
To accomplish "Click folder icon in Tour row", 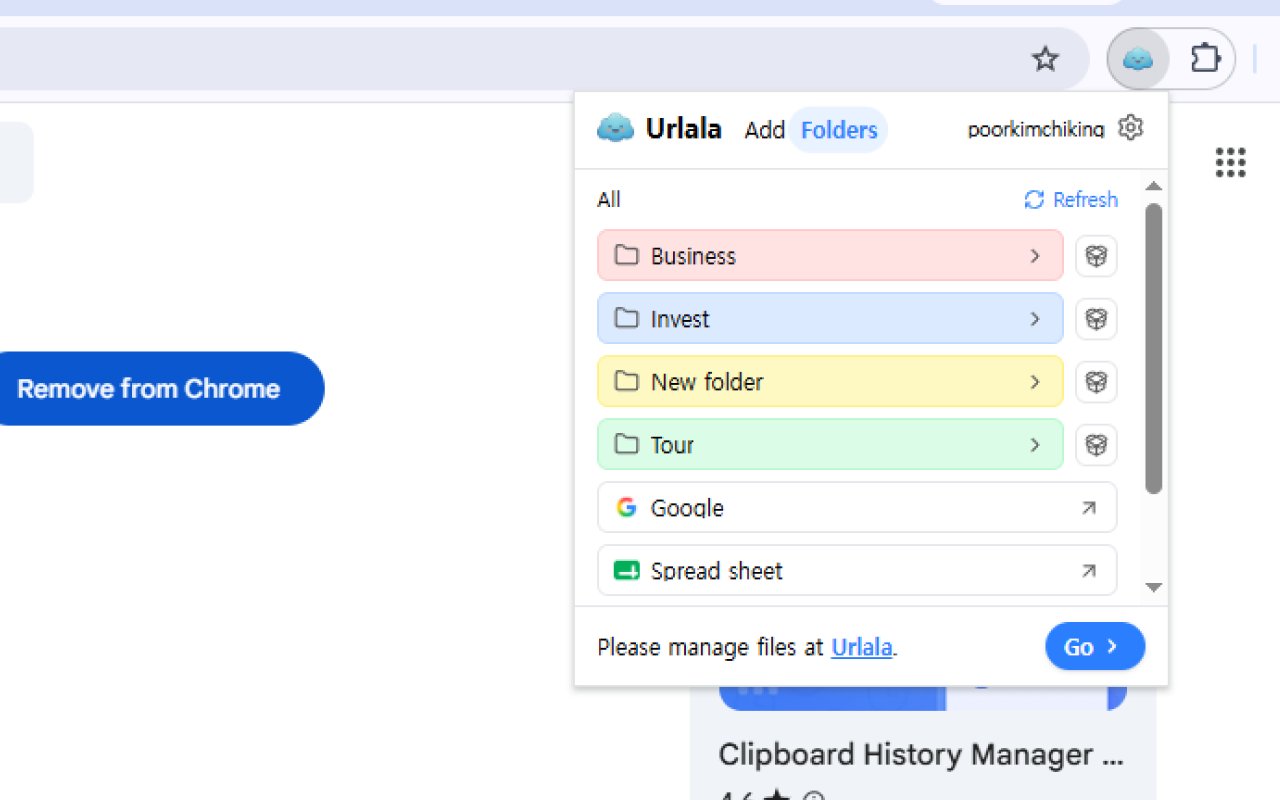I will click(x=626, y=444).
